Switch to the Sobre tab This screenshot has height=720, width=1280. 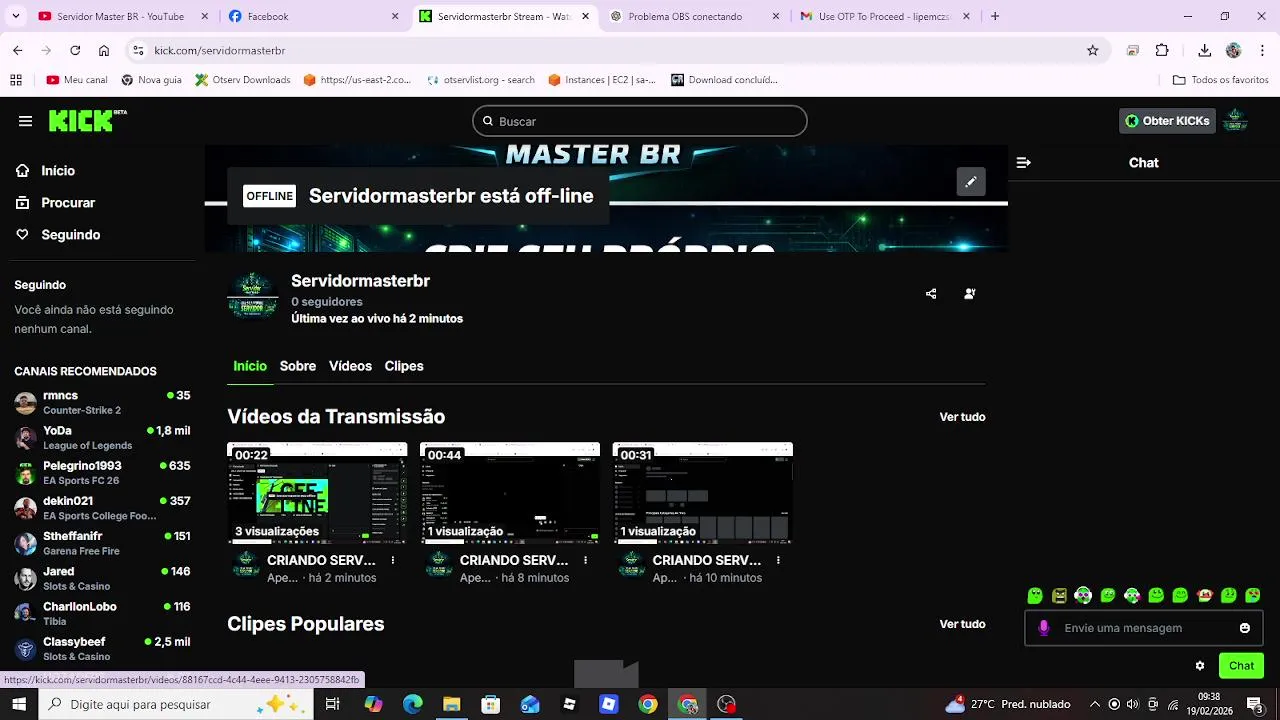pos(298,366)
